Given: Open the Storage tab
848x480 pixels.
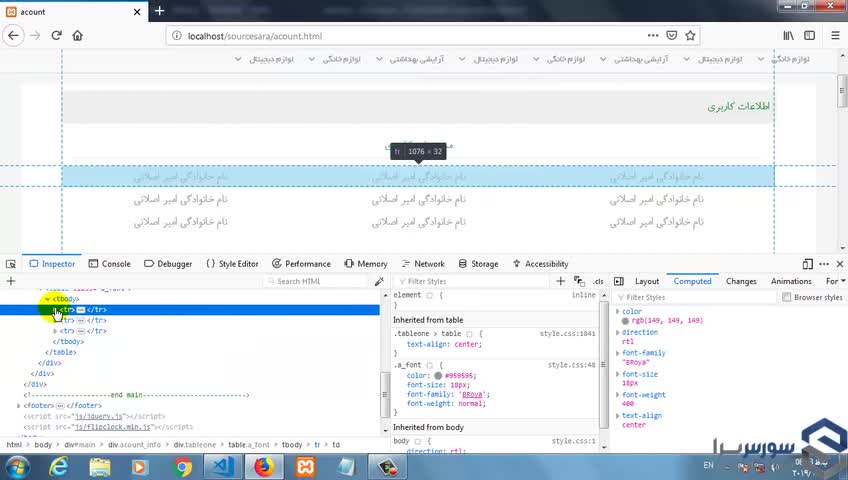Looking at the screenshot, I should click(479, 264).
